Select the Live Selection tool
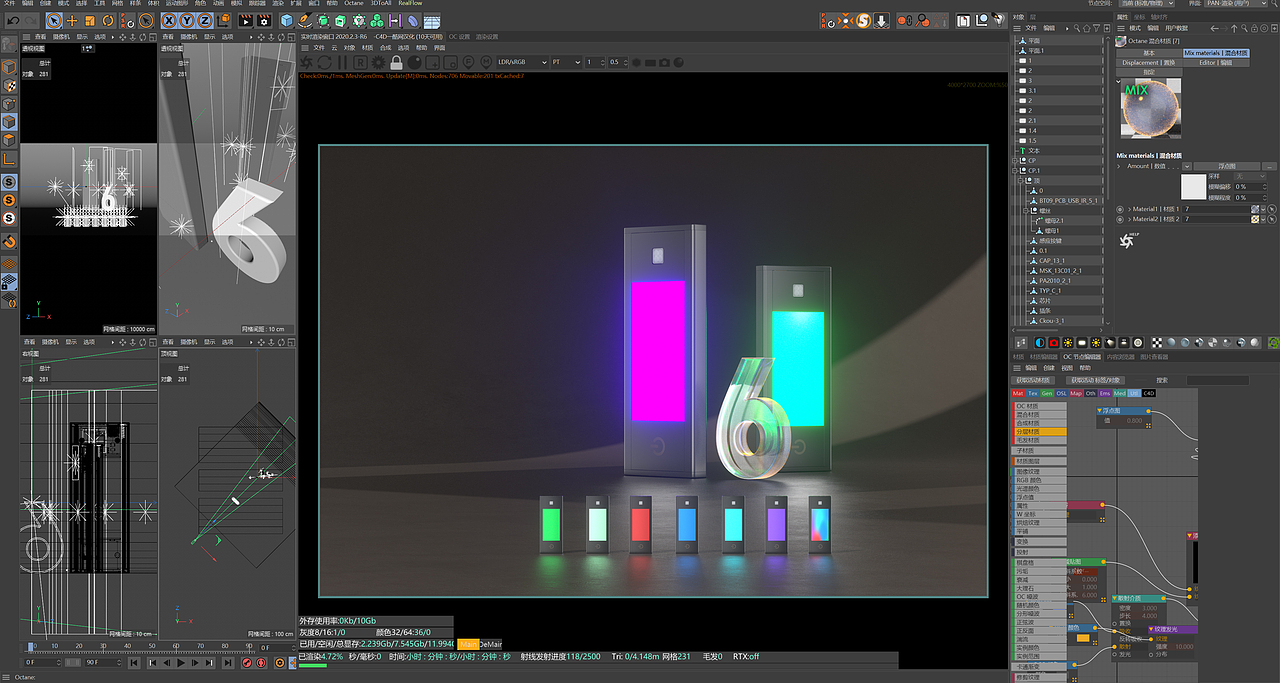The width and height of the screenshot is (1280, 683). tap(54, 20)
